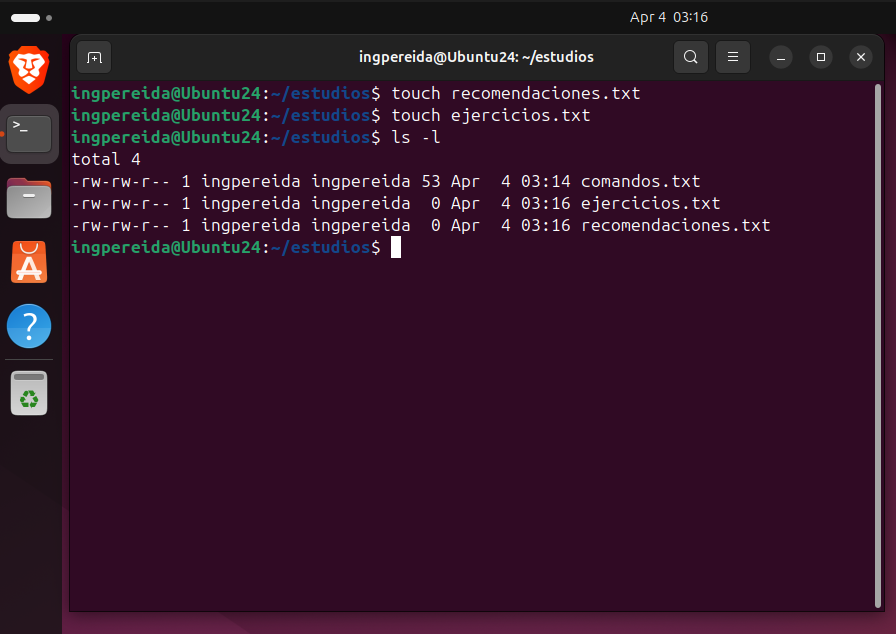The width and height of the screenshot is (896, 634).
Task: Click the 'ls -l' command text
Action: (416, 138)
